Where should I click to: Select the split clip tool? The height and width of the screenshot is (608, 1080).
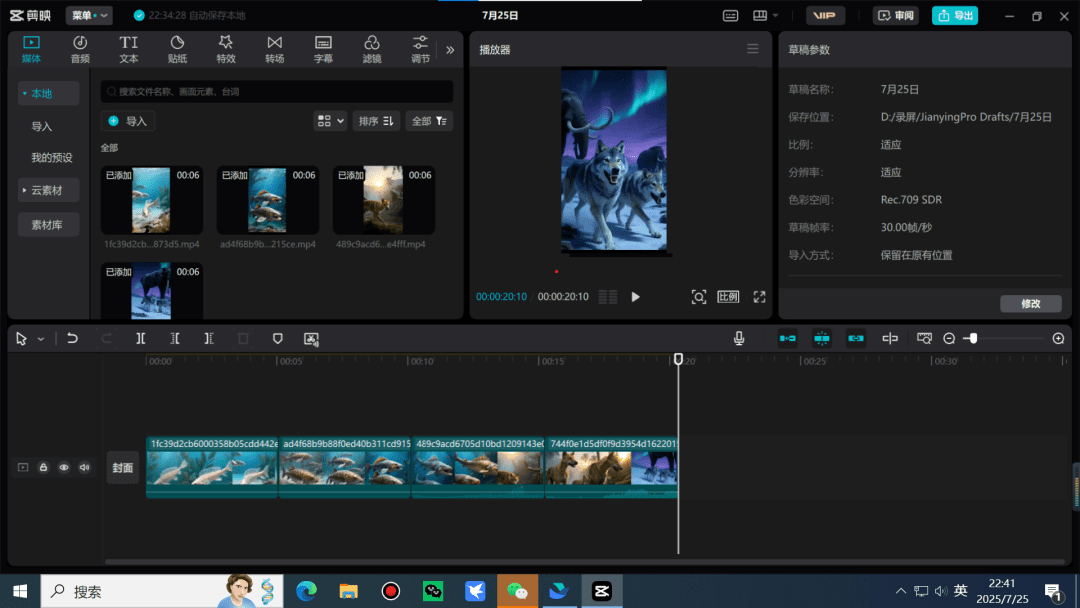point(141,338)
